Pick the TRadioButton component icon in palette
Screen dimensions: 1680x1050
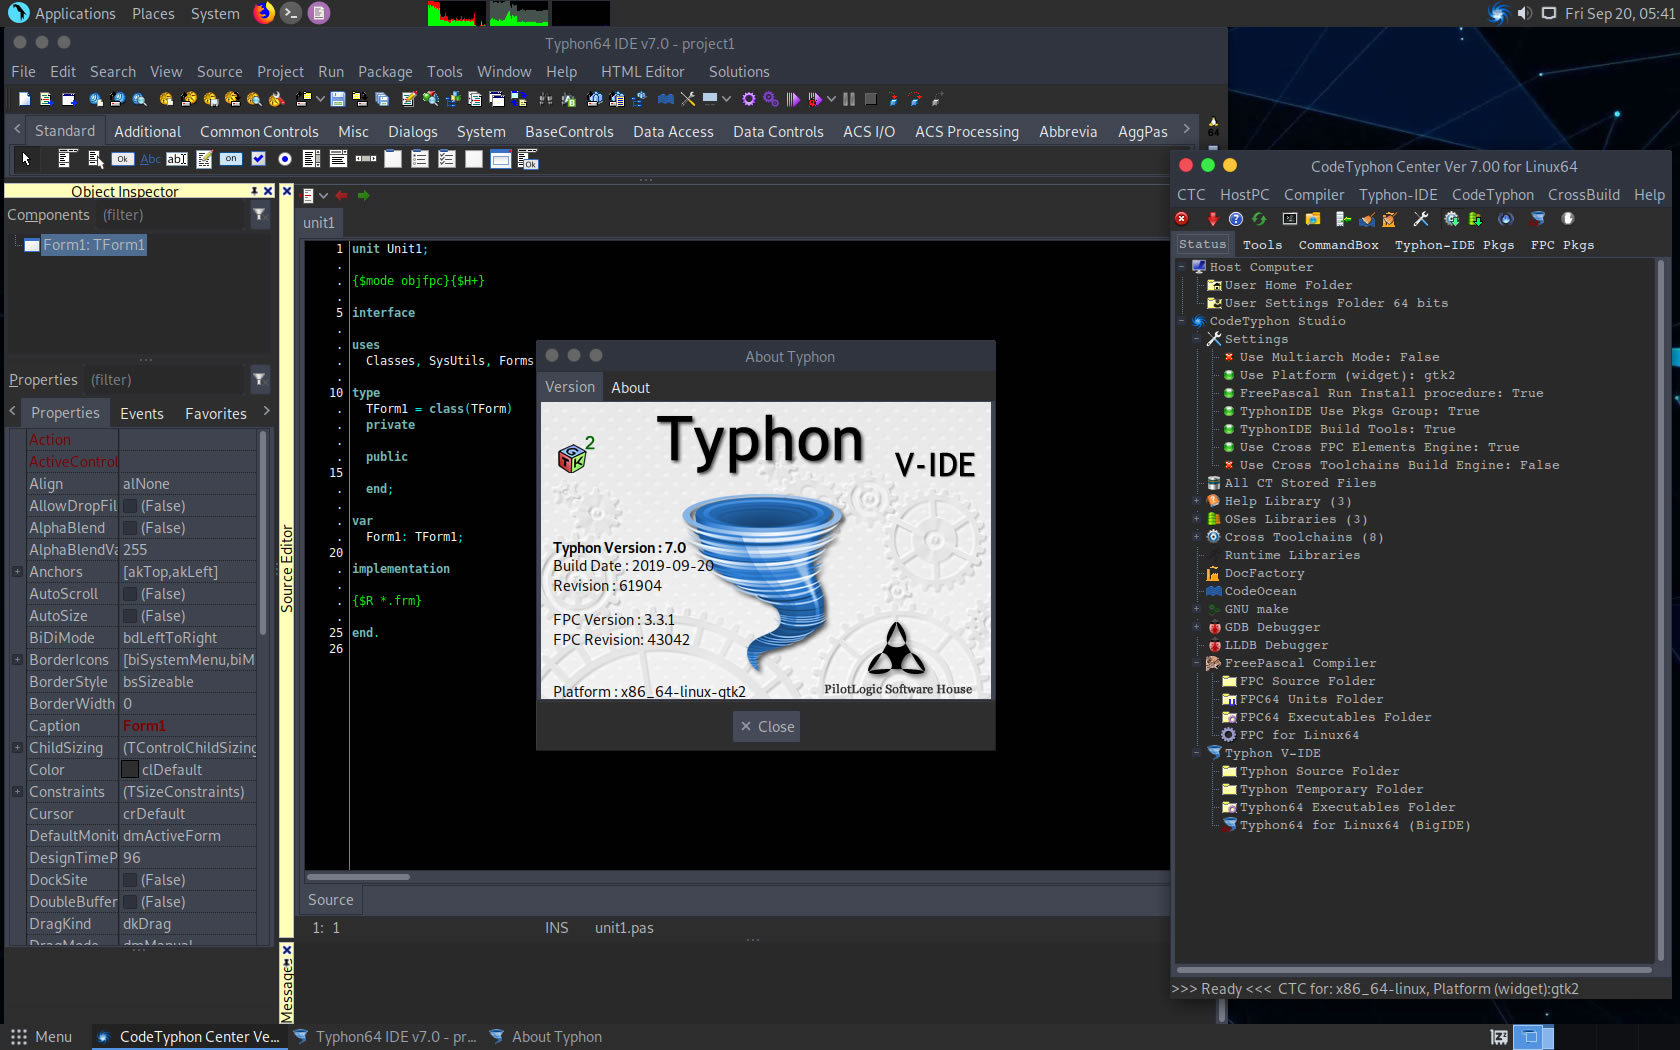point(285,159)
